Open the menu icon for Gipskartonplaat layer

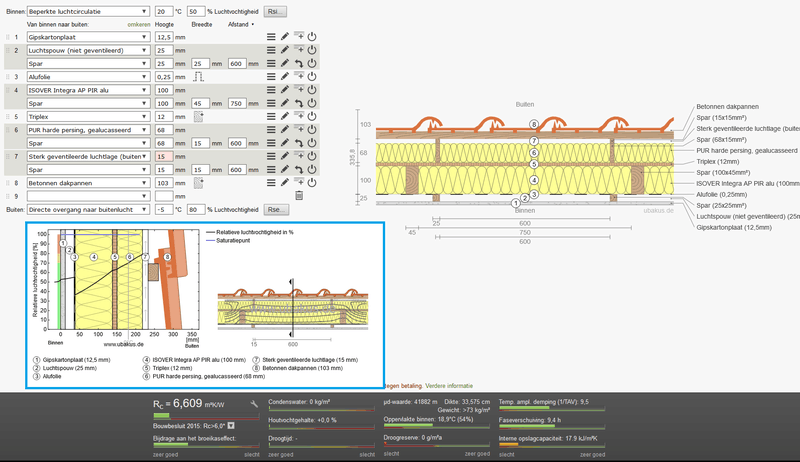coord(270,37)
